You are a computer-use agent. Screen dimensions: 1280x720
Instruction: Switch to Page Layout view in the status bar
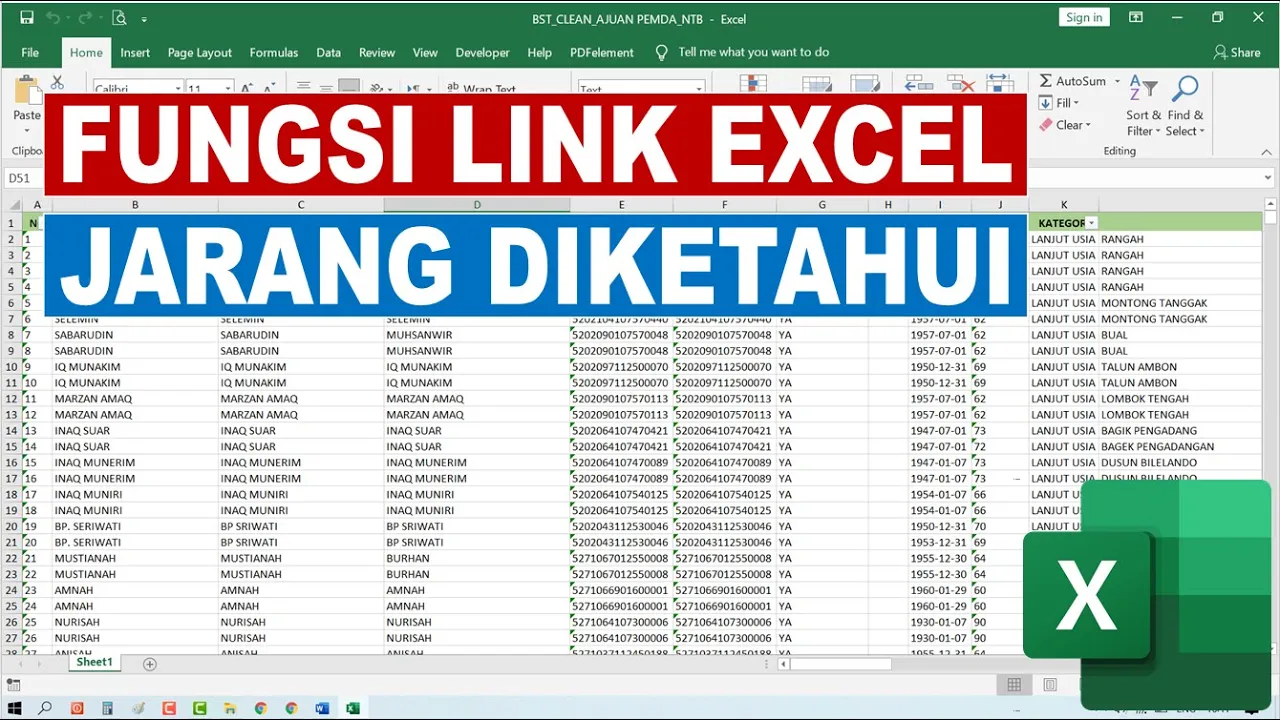[1050, 685]
